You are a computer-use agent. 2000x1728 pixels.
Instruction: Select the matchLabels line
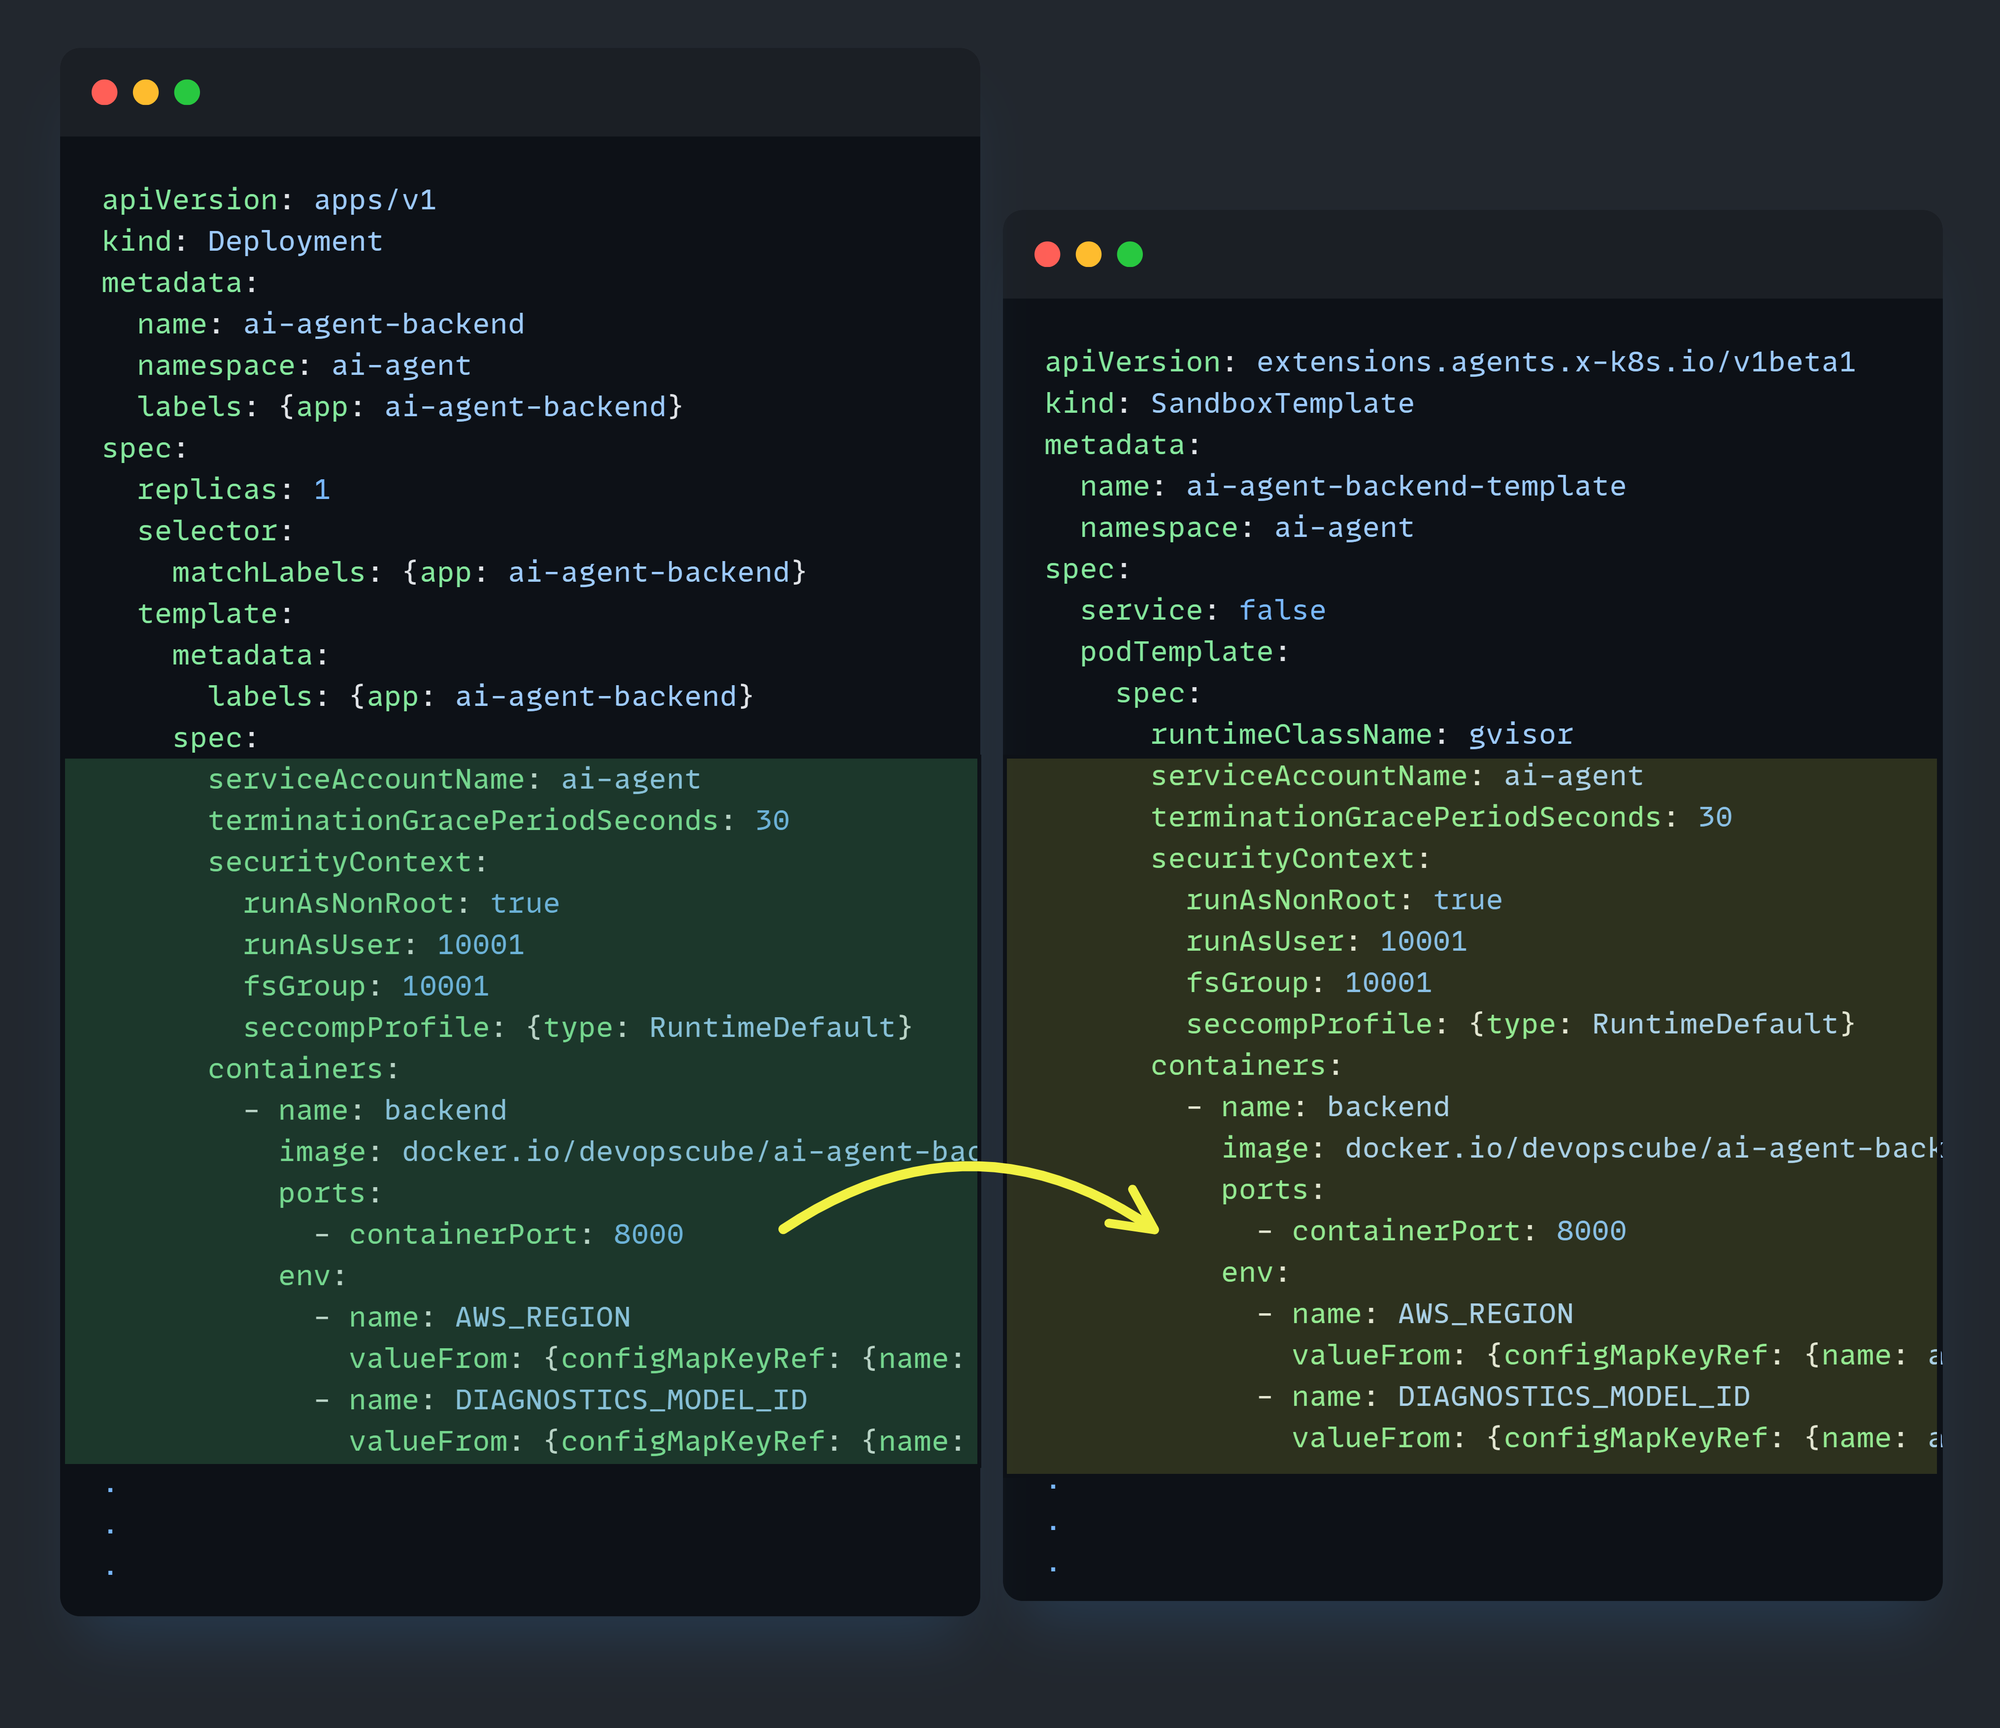[489, 572]
